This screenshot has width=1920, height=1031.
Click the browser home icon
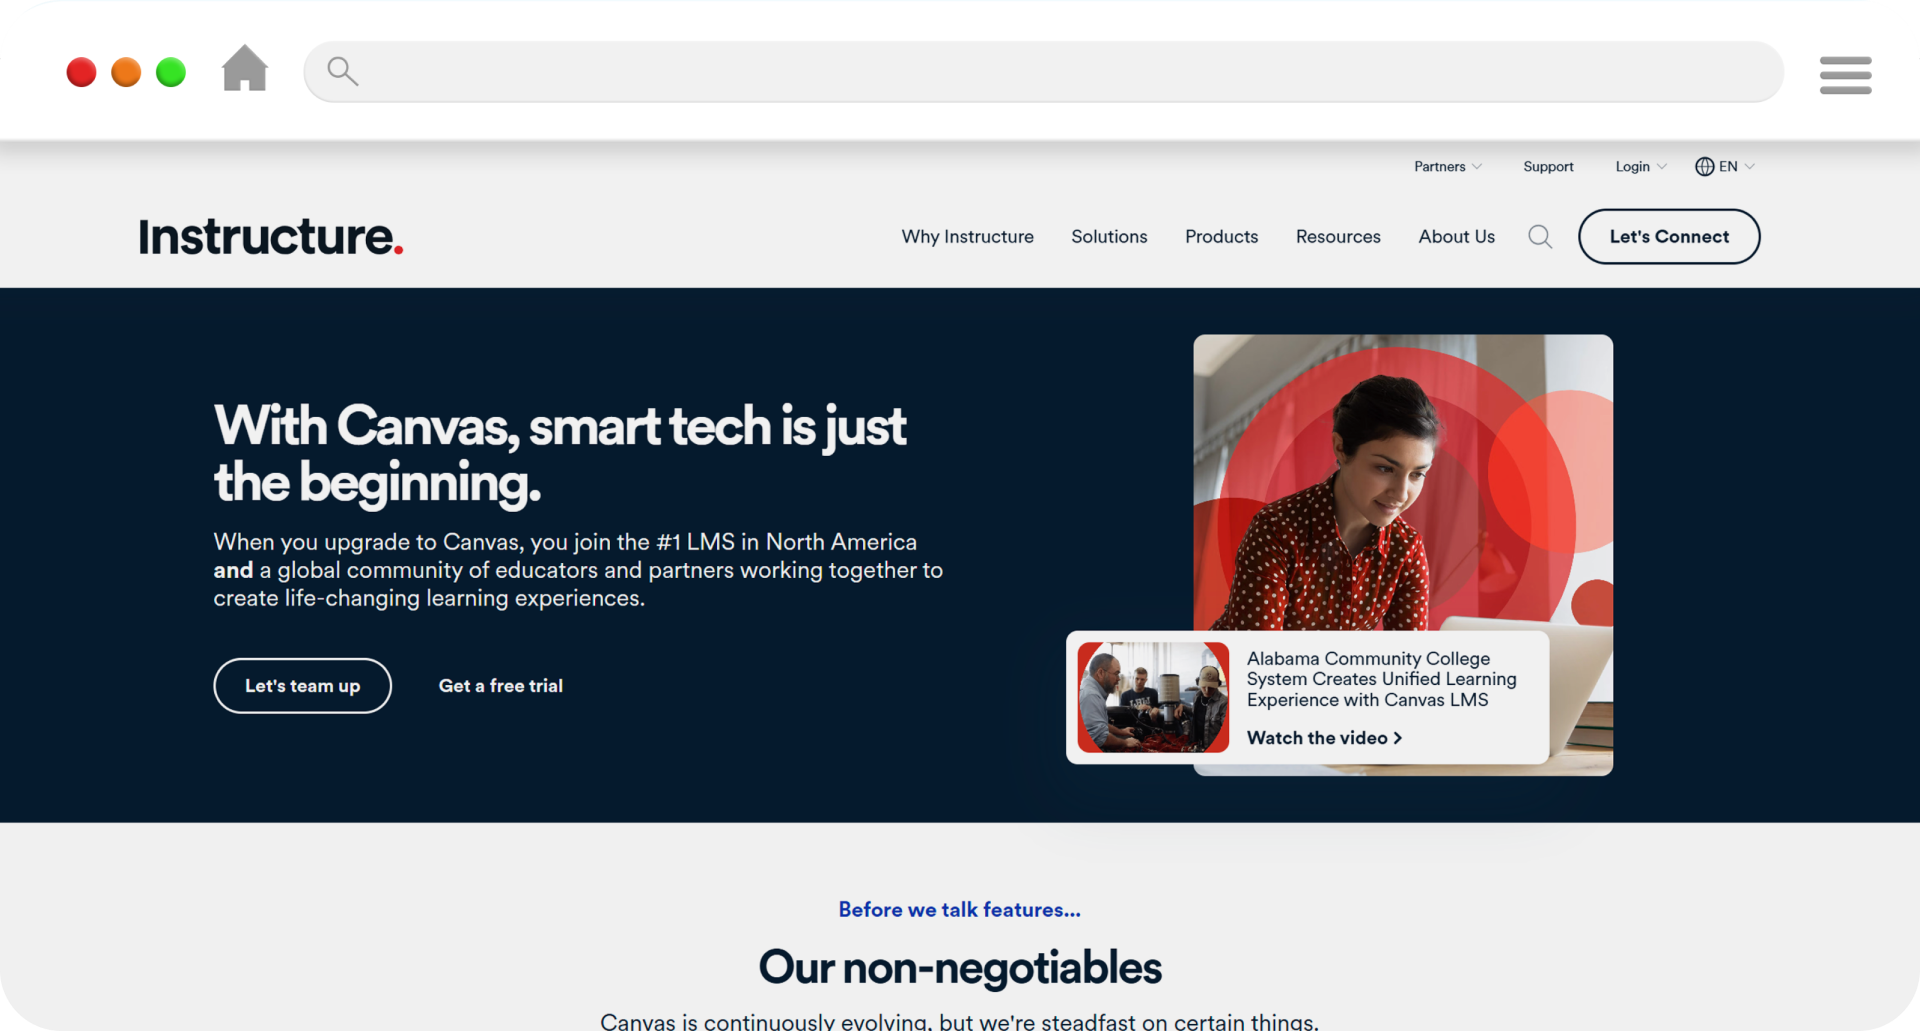coord(245,69)
